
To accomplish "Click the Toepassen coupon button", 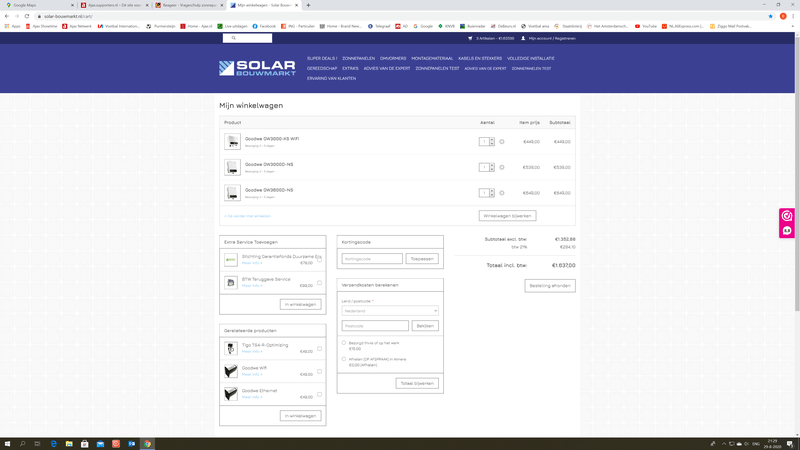I will pos(422,259).
